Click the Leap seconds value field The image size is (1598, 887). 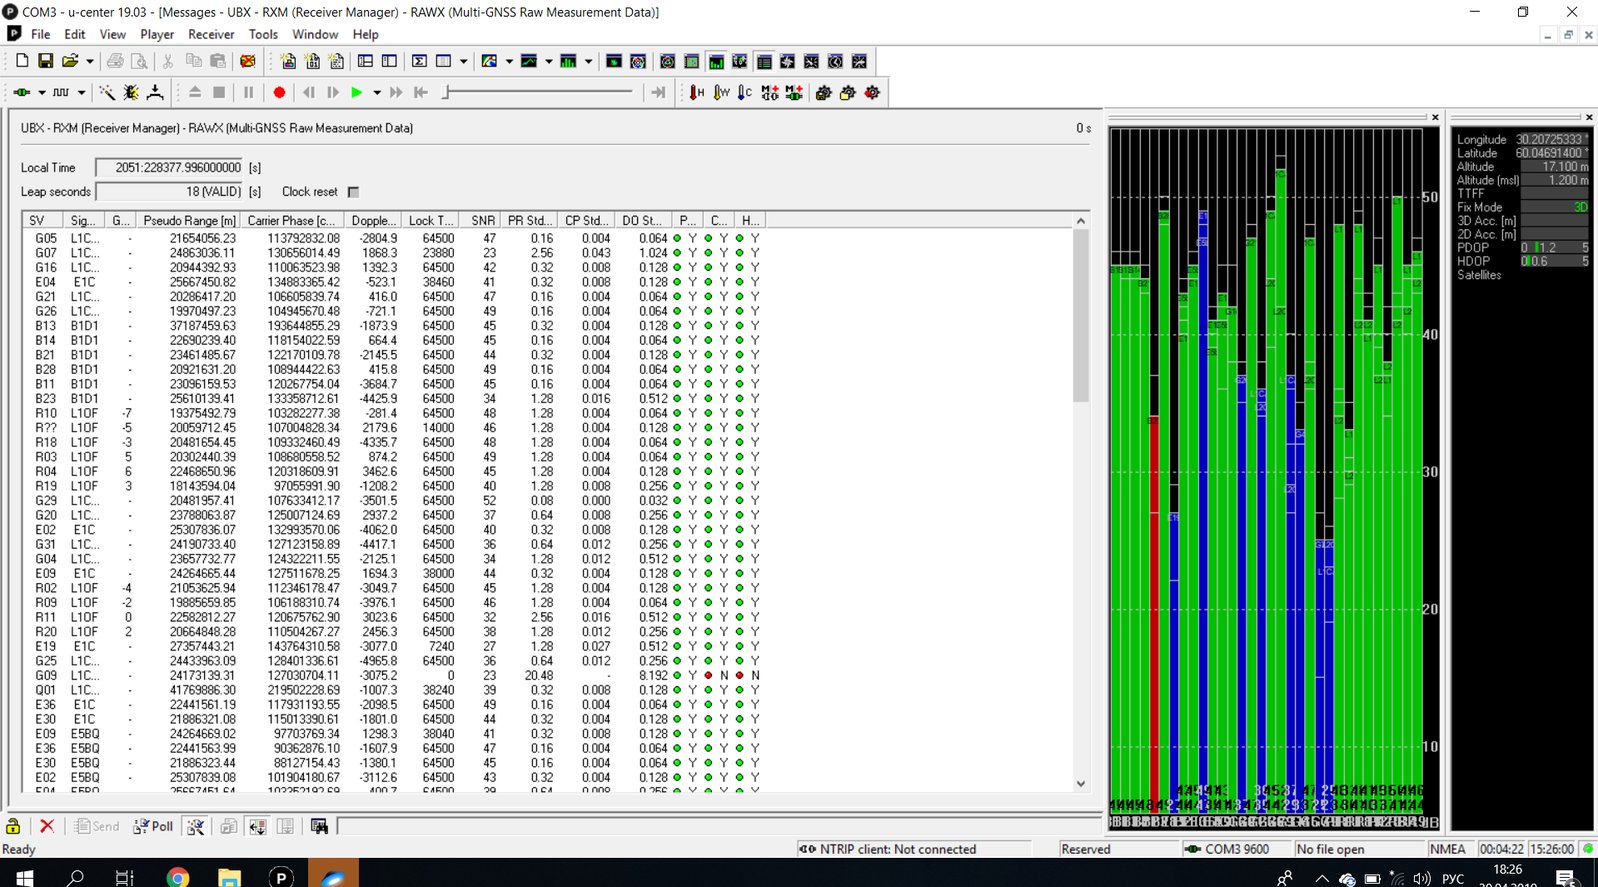coord(170,191)
